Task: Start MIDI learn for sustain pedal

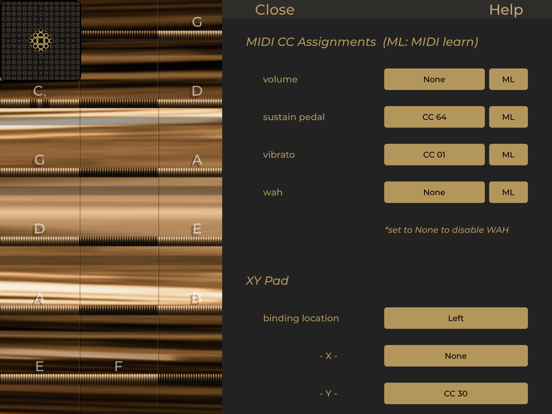Action: (x=508, y=117)
